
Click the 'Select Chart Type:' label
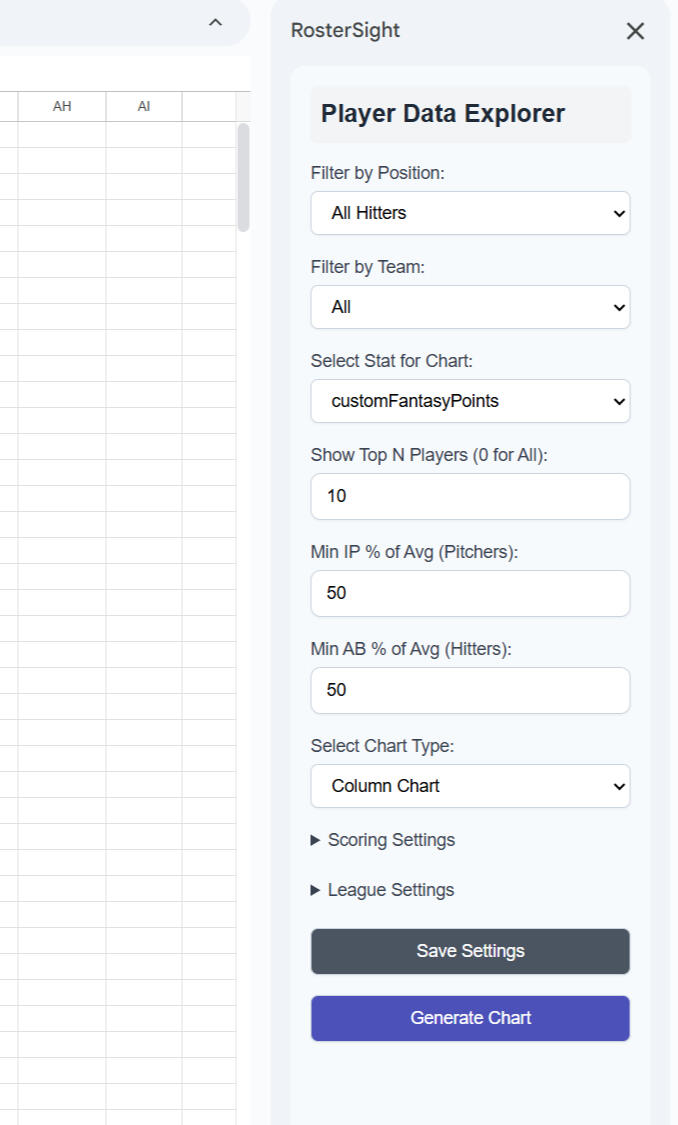pos(382,746)
